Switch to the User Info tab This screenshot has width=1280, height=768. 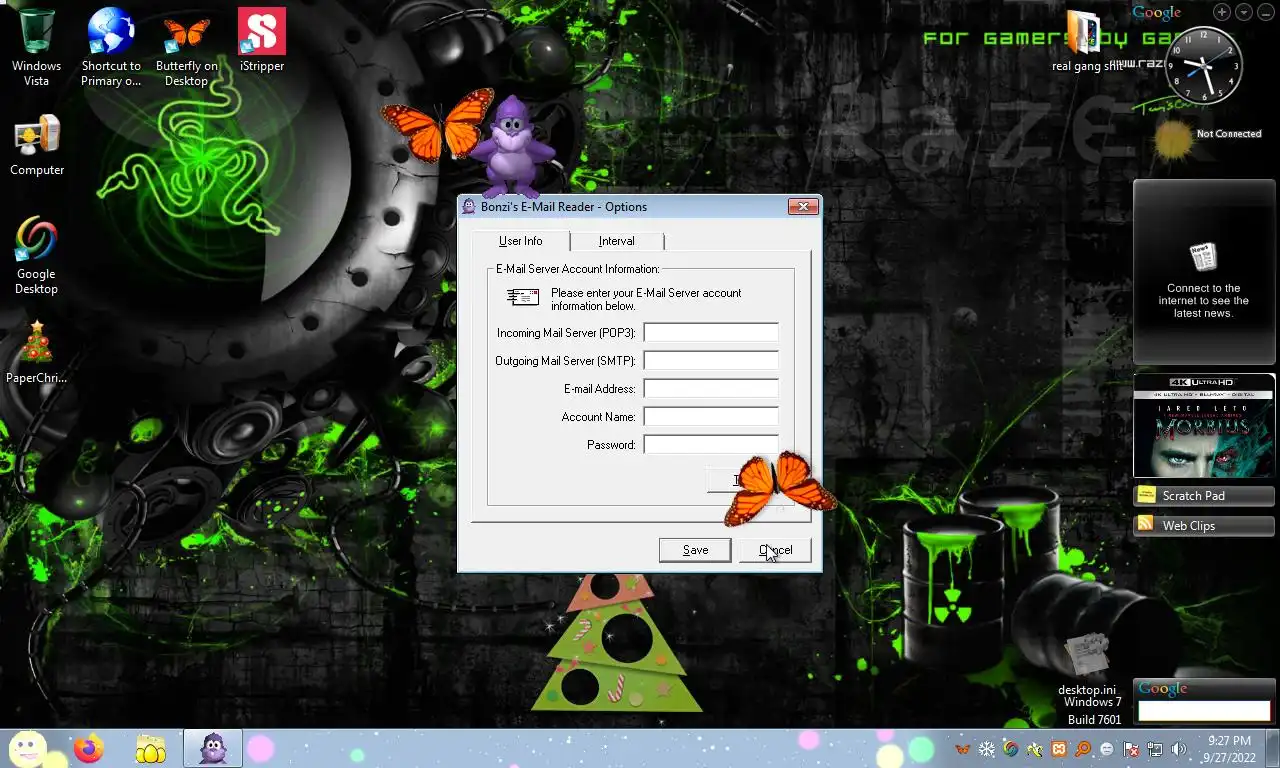pyautogui.click(x=520, y=241)
